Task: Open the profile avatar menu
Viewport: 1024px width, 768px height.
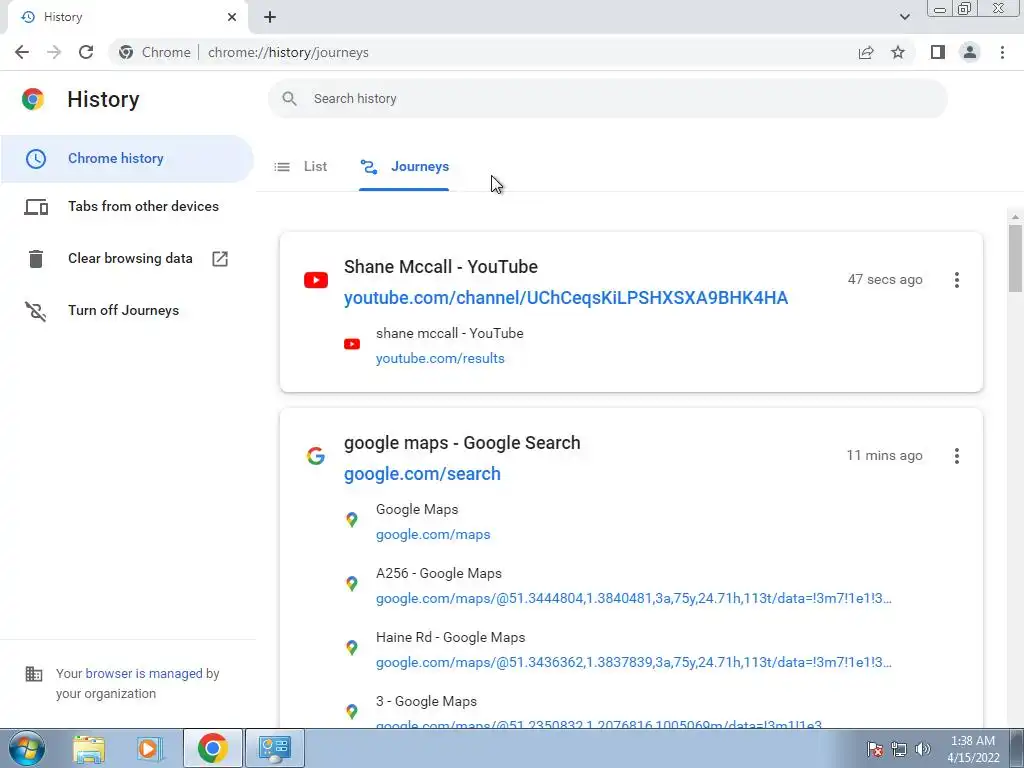Action: 970,52
